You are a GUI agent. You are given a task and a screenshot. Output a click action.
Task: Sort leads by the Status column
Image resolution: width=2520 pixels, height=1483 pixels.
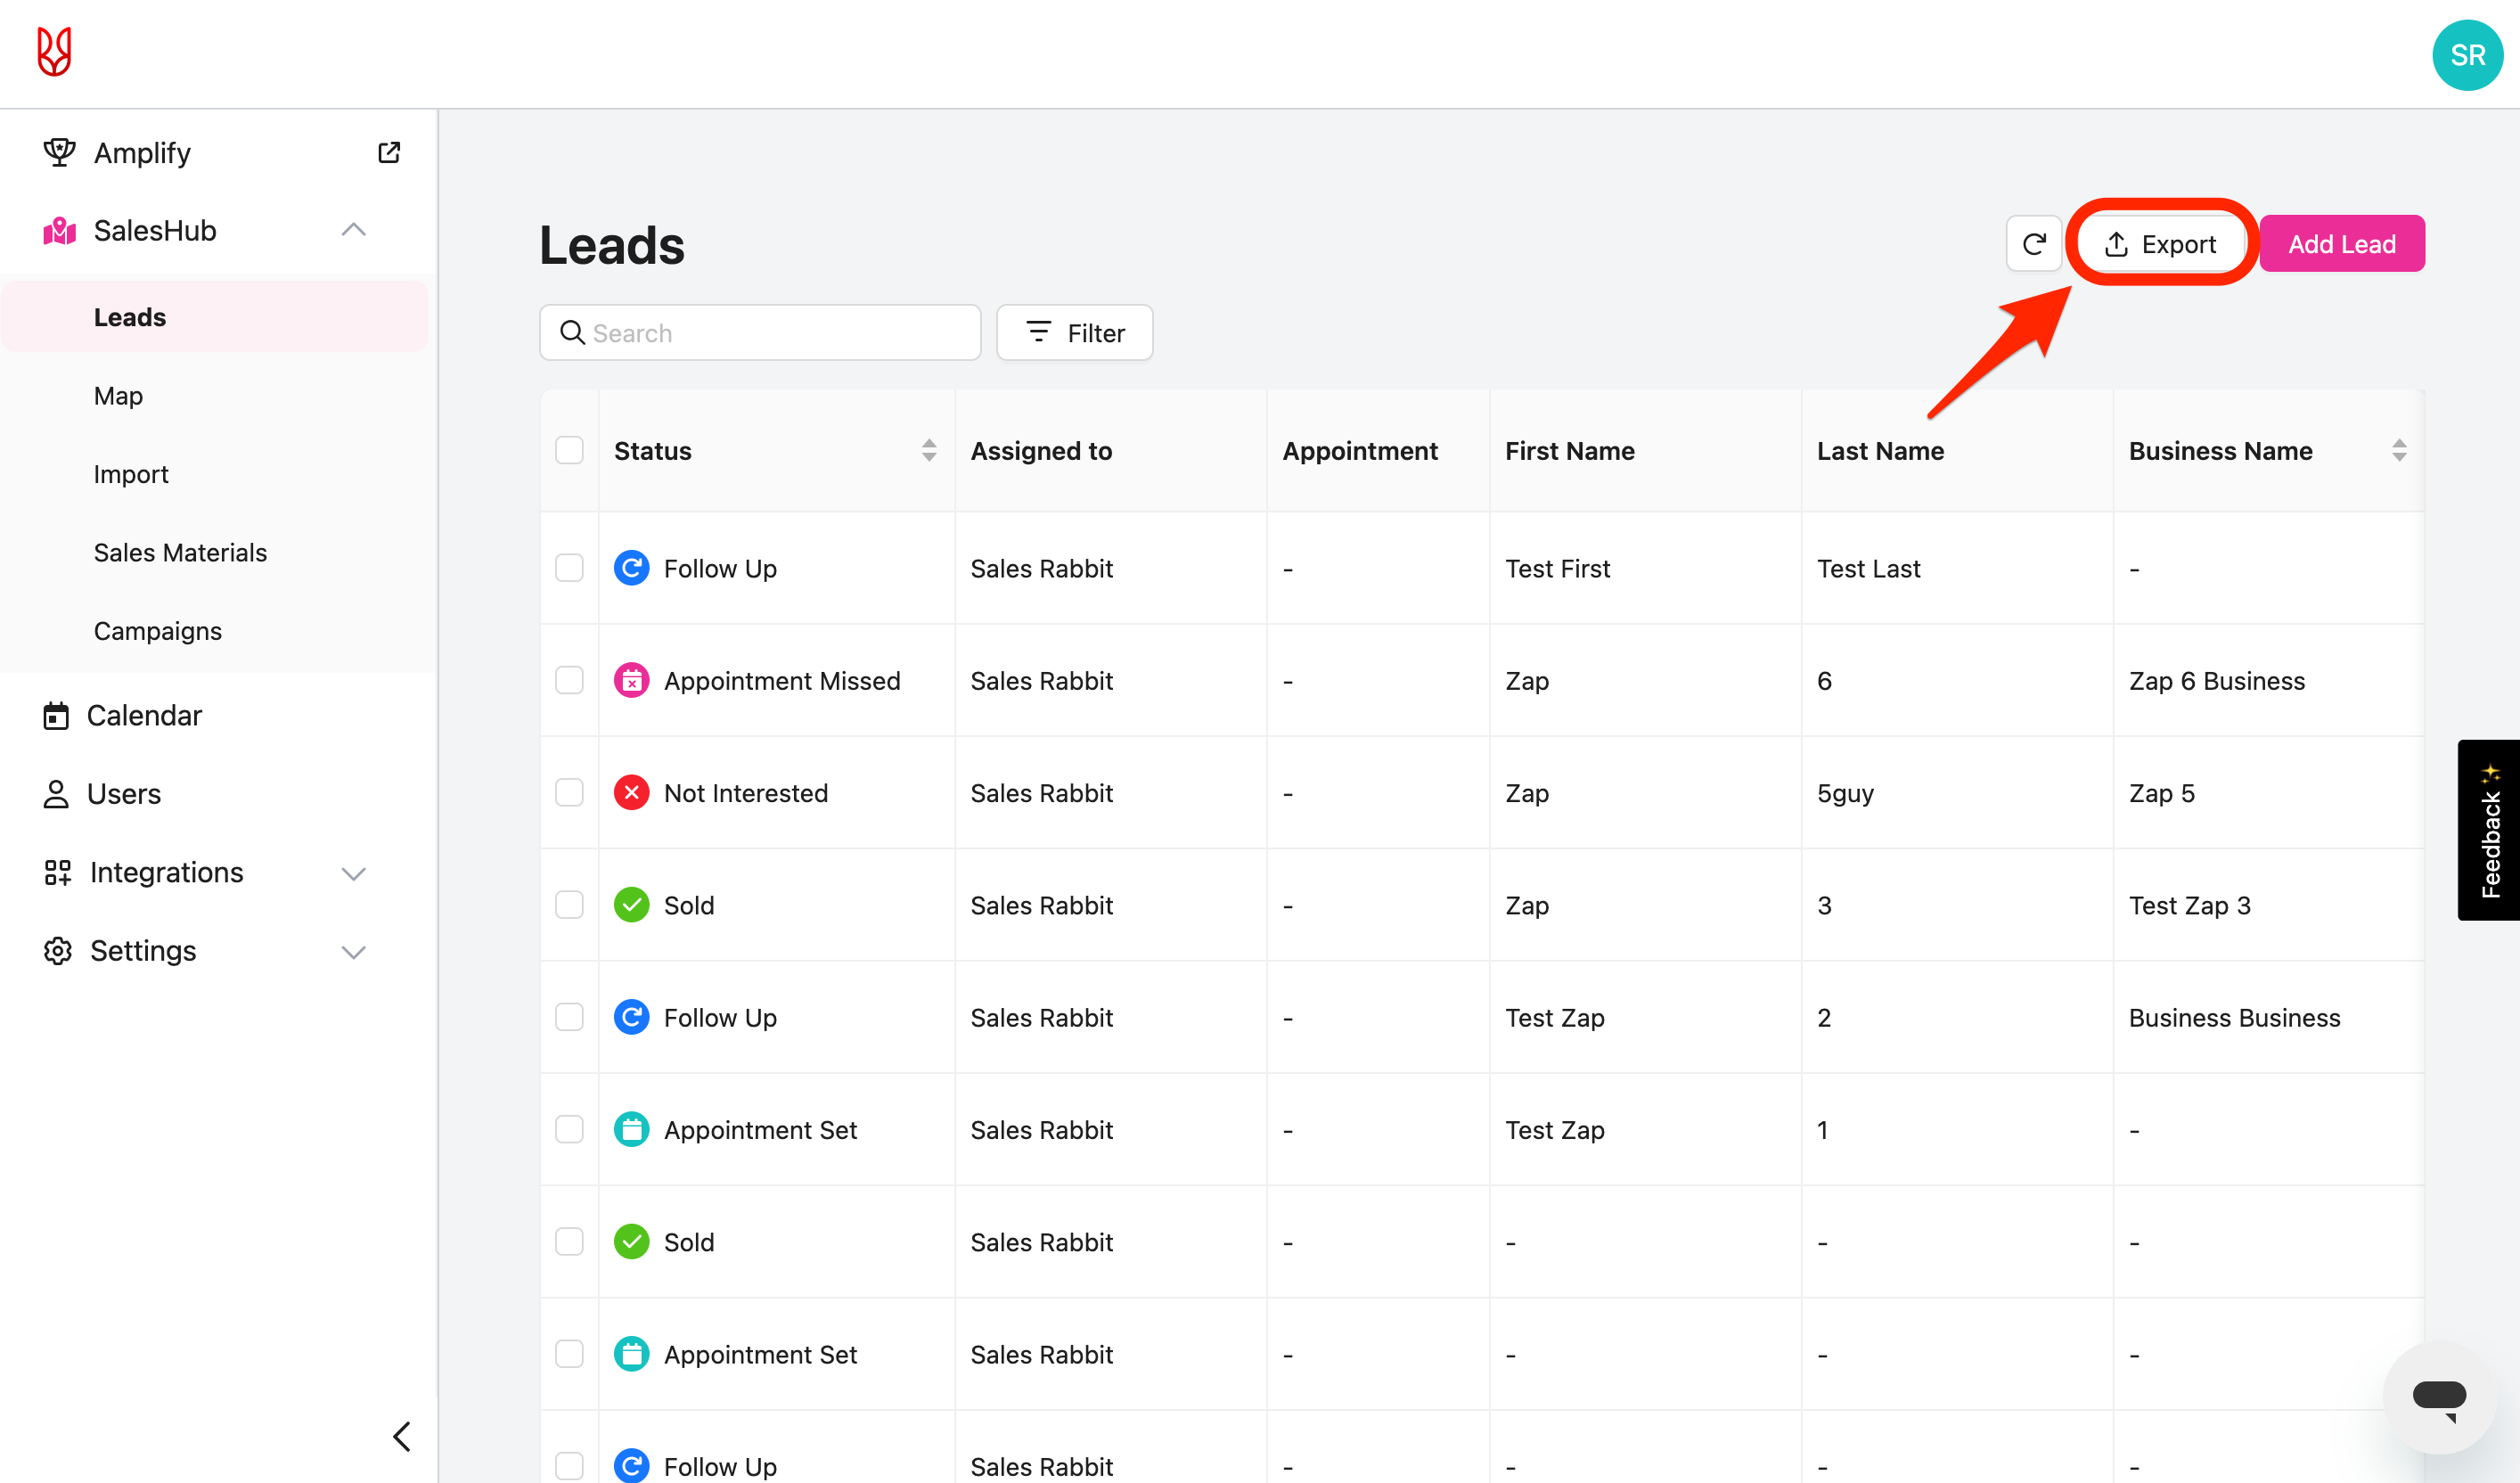[928, 450]
